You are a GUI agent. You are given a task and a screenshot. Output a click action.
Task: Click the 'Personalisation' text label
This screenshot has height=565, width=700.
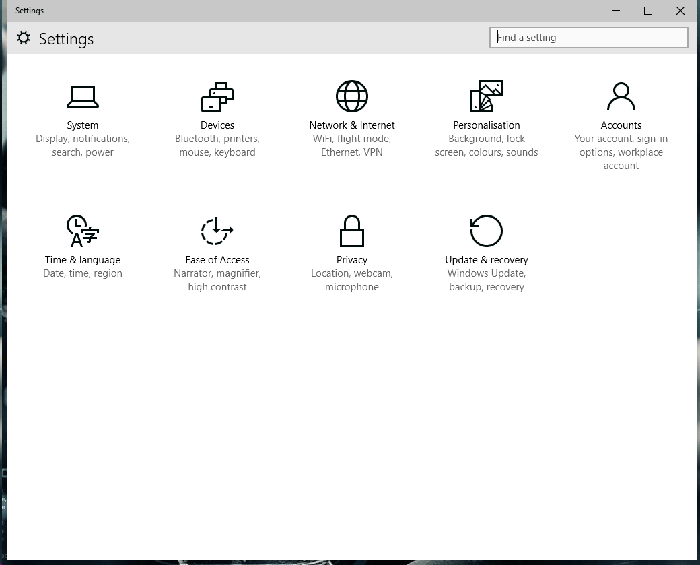point(486,125)
